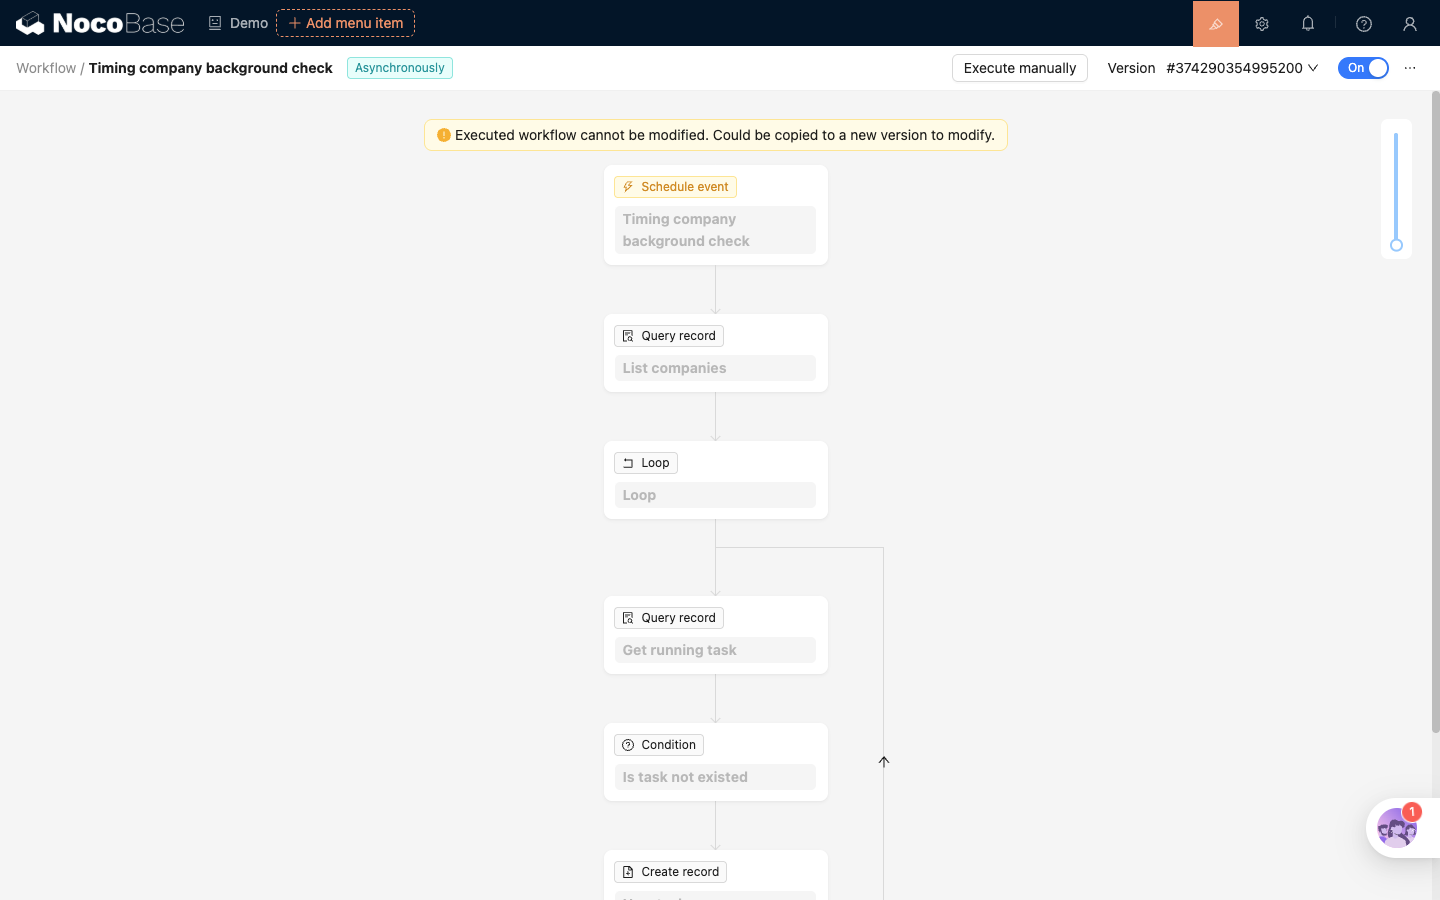Expand the Version dropdown
1440x900 pixels.
pyautogui.click(x=1242, y=68)
